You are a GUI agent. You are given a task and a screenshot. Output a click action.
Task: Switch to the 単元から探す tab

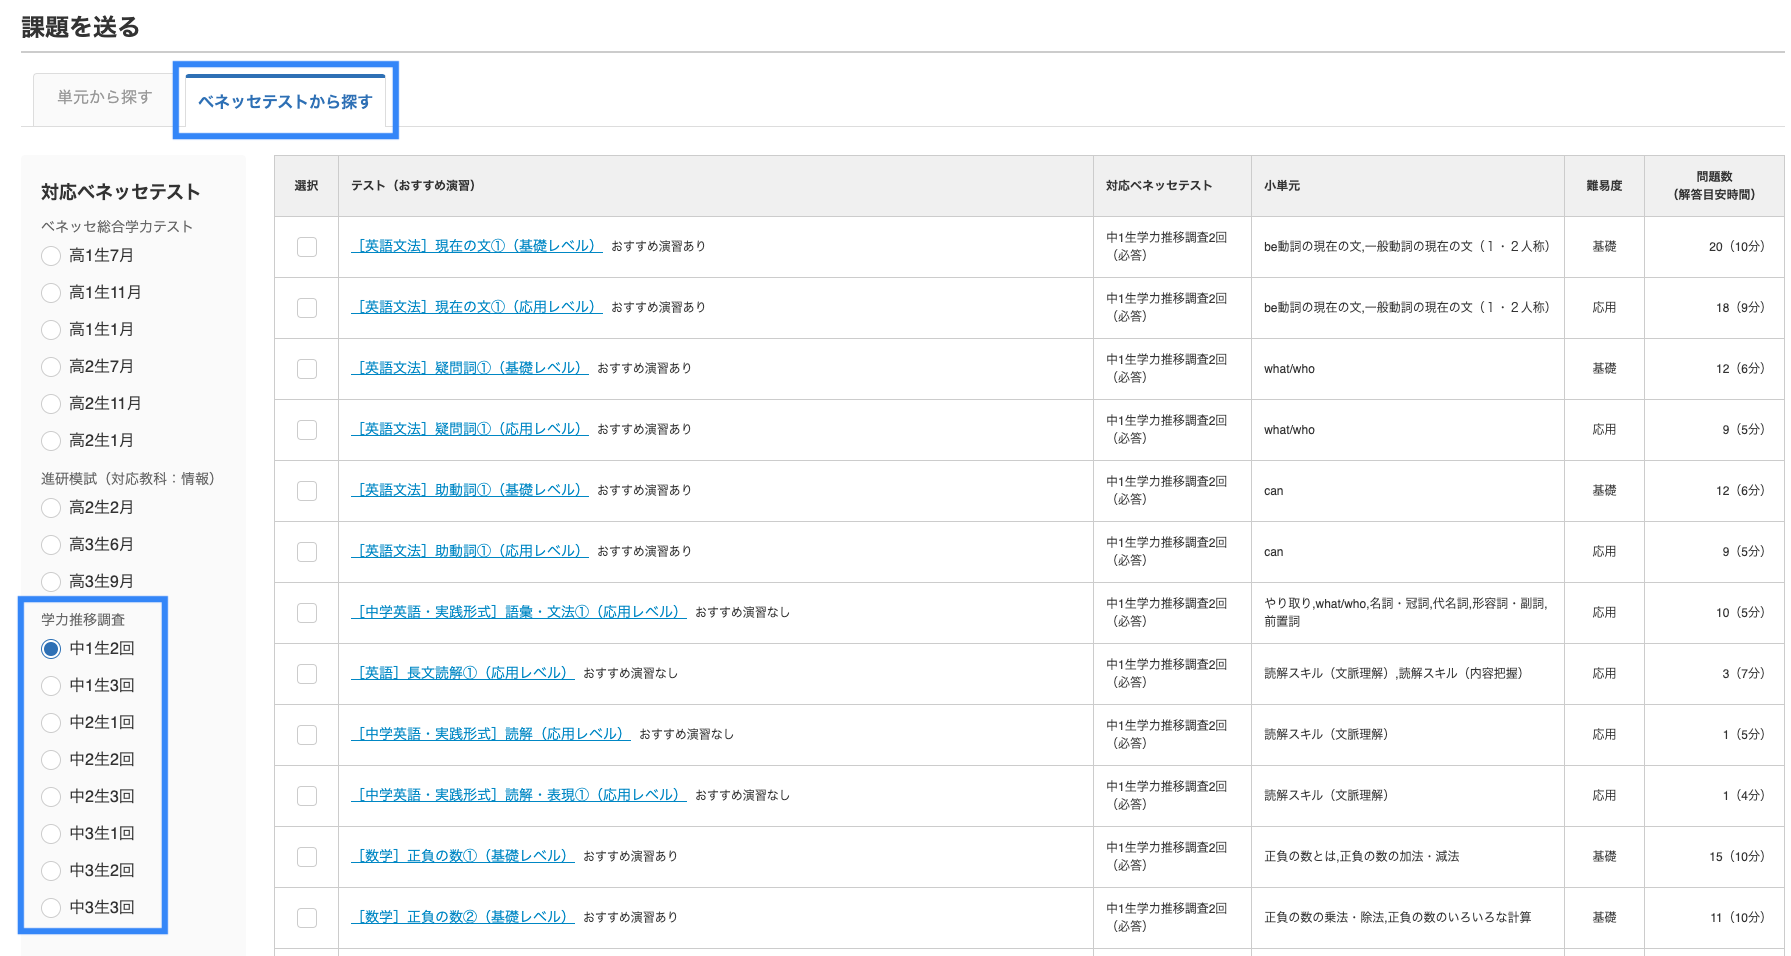[104, 98]
